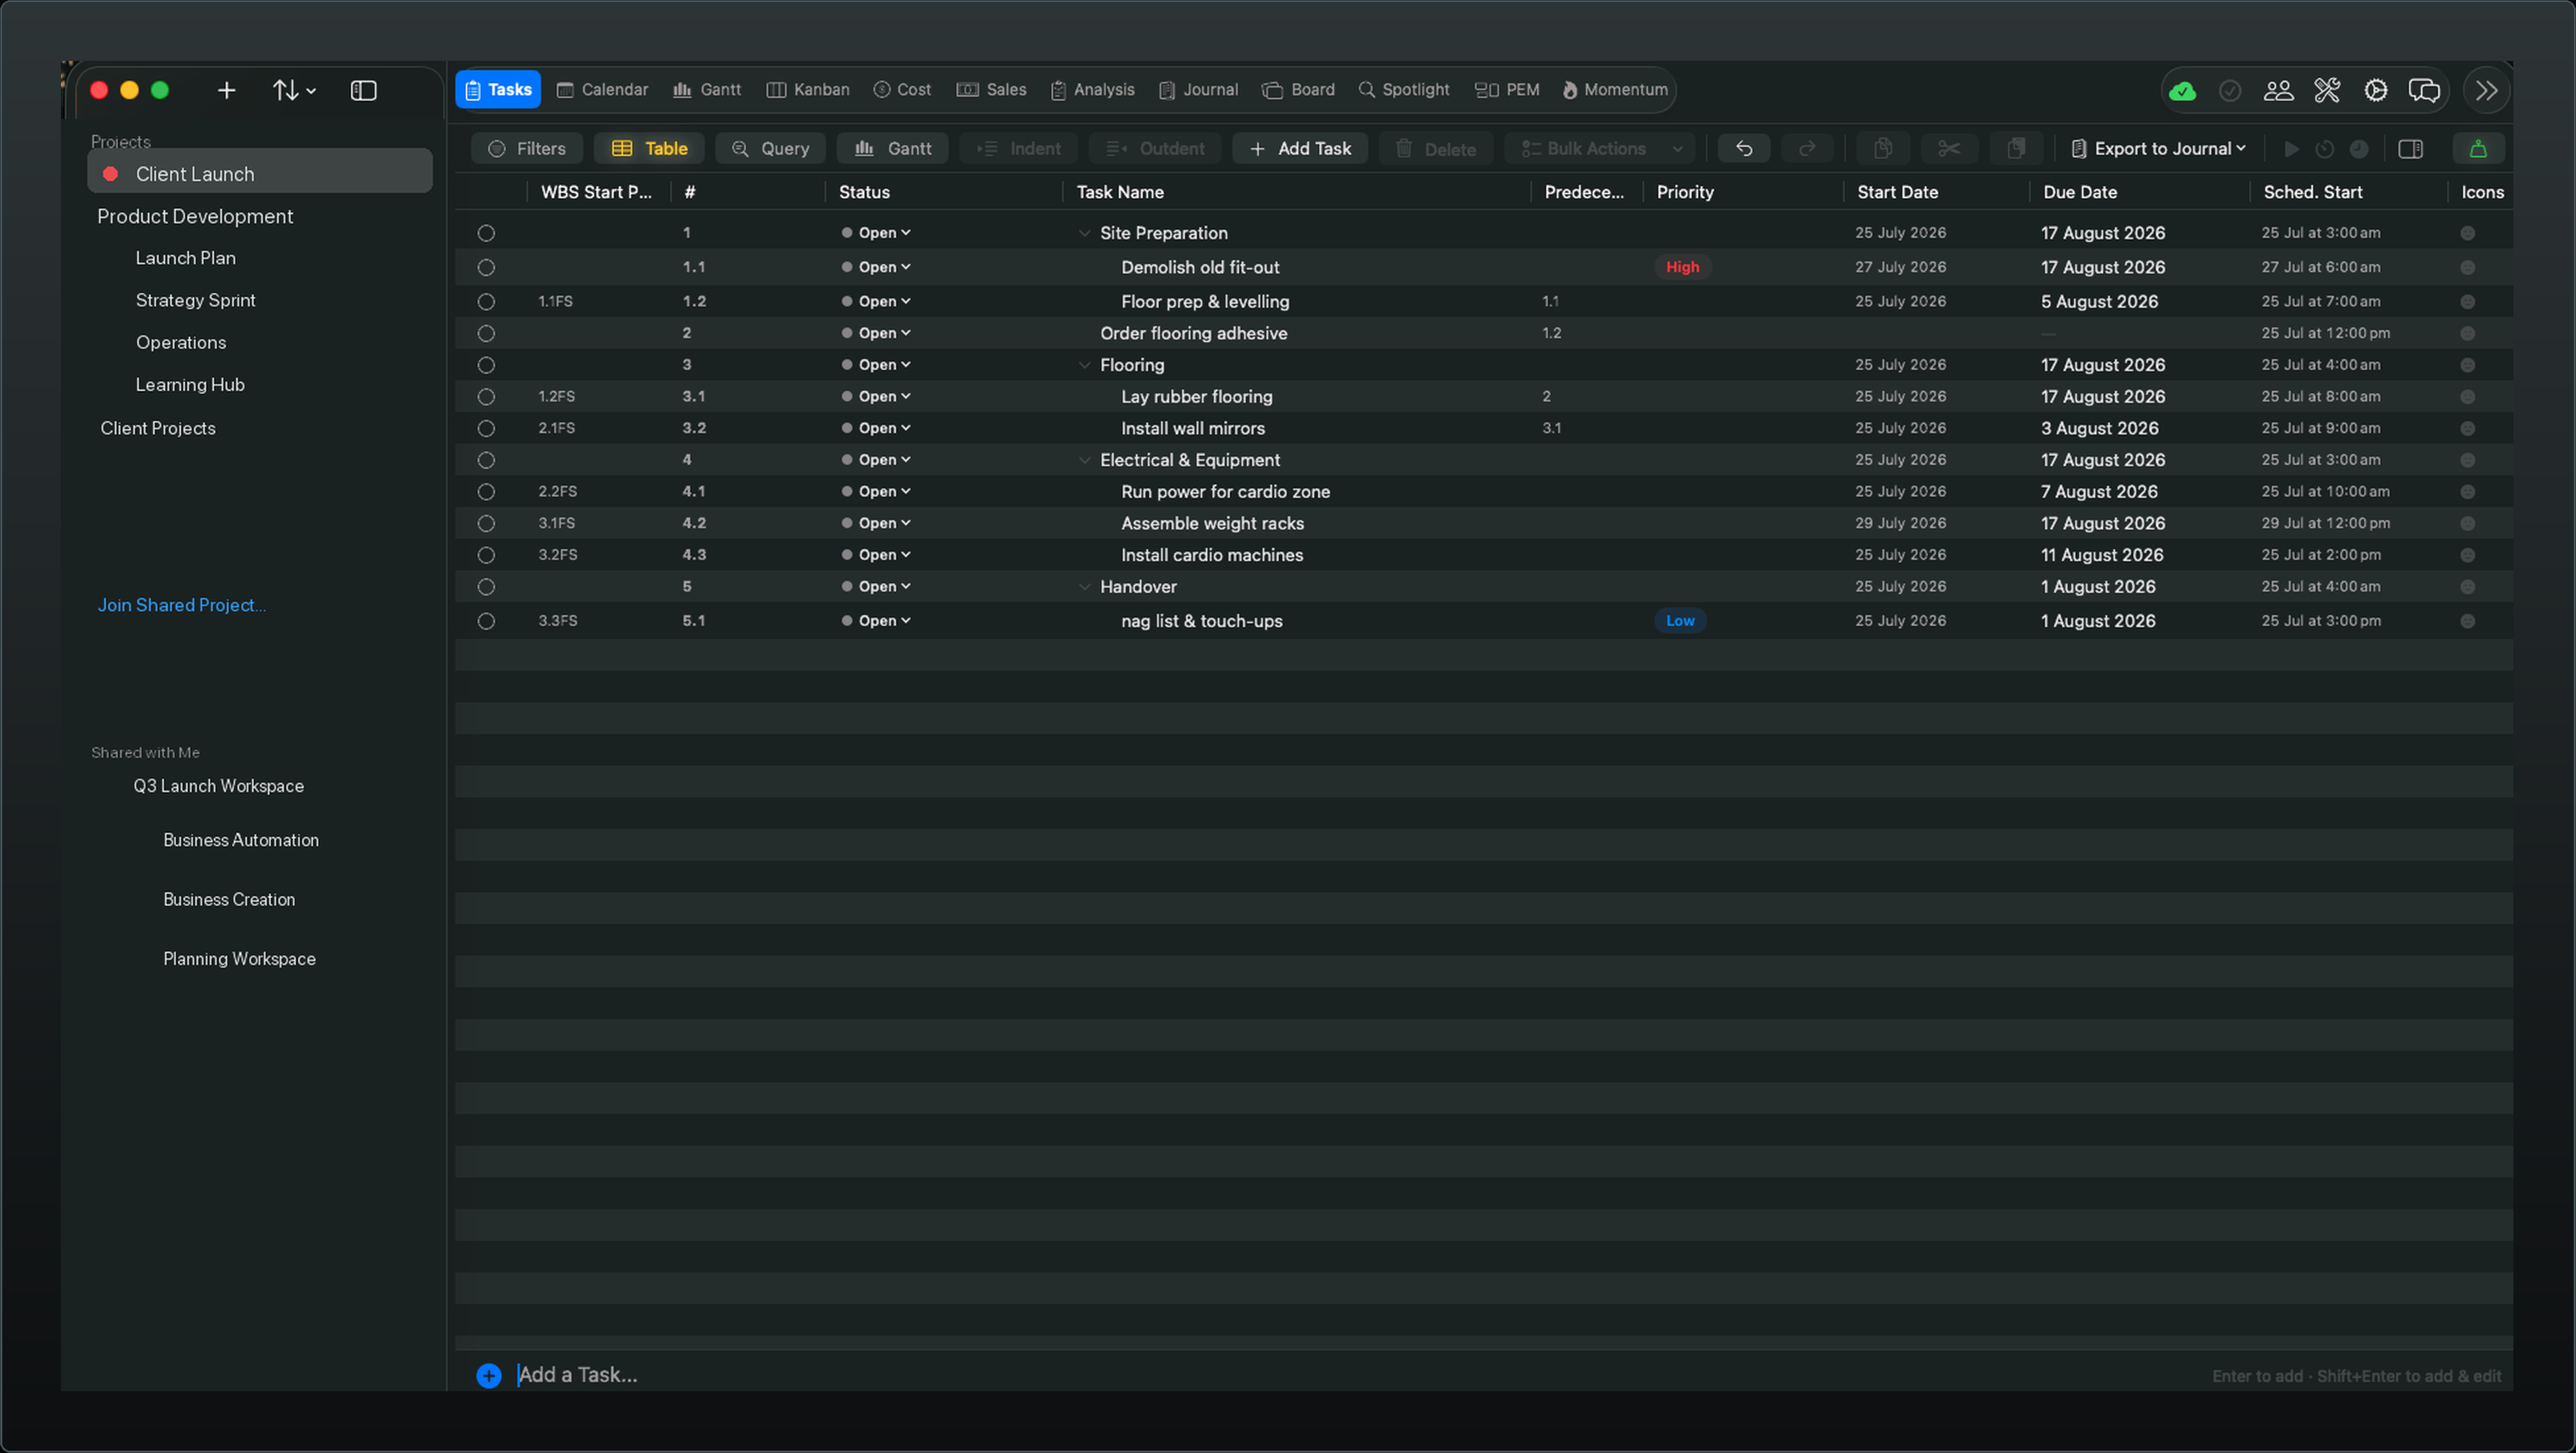Screen dimensions: 2576x1453
Task: Mark Demolish old fit-out complete
Action: [486, 267]
